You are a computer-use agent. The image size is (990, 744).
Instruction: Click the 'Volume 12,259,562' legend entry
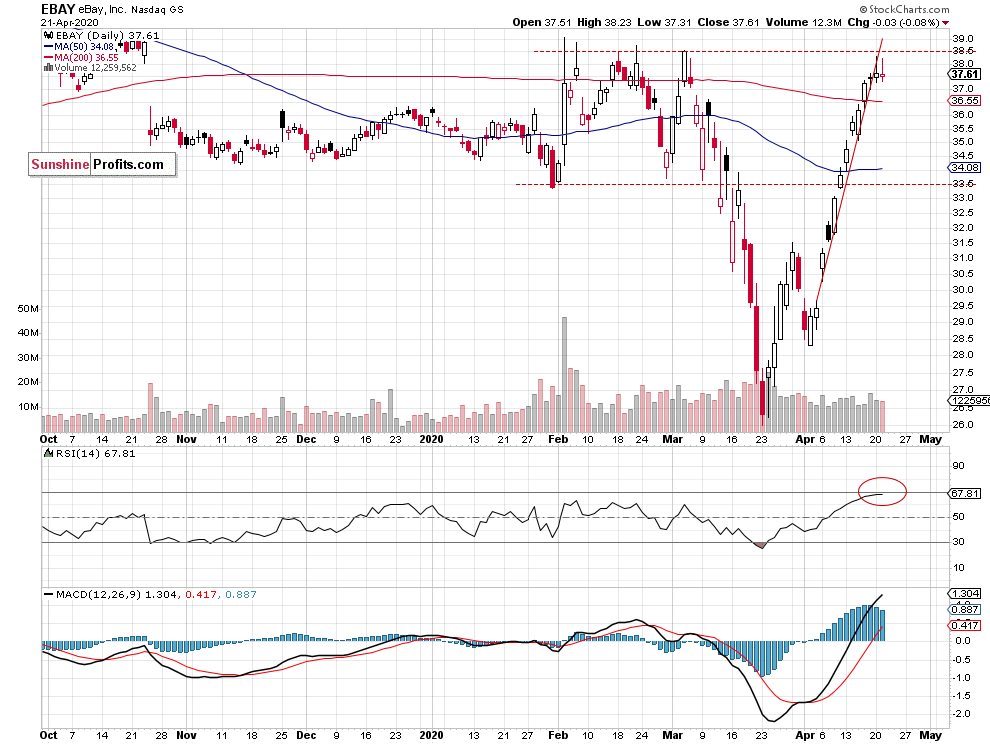tap(95, 68)
